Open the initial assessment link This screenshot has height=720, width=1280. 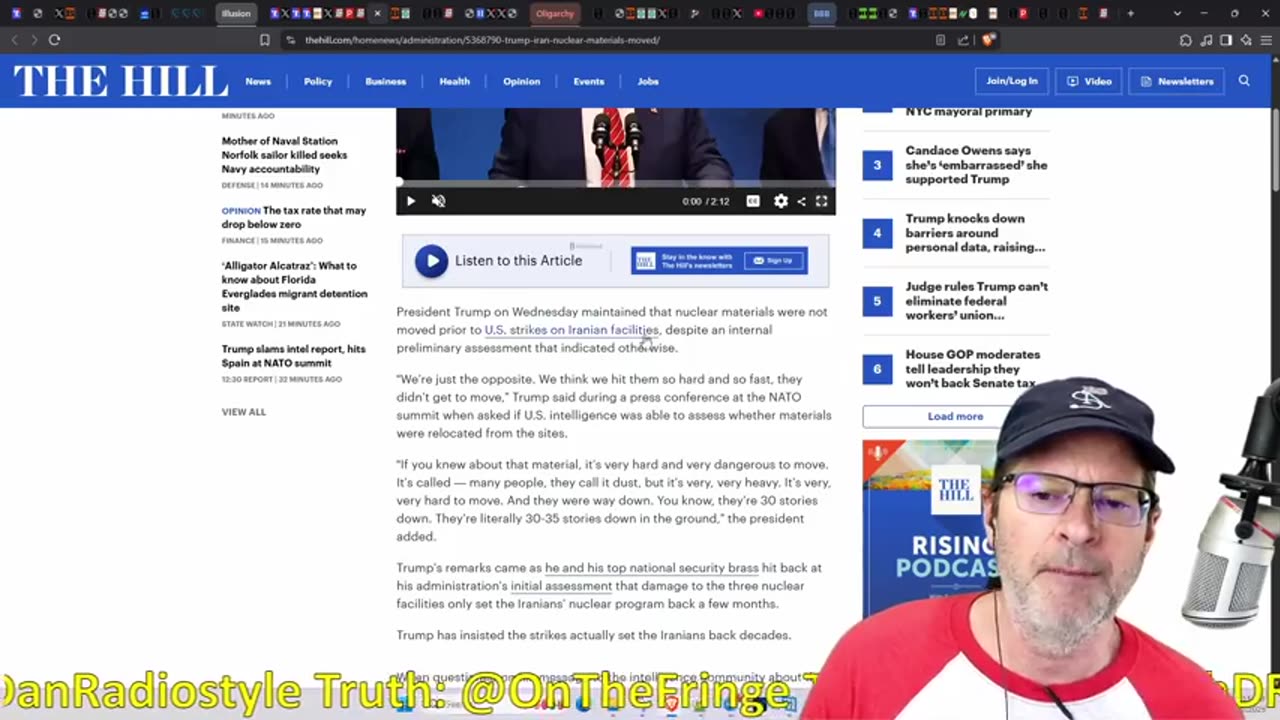(x=561, y=586)
